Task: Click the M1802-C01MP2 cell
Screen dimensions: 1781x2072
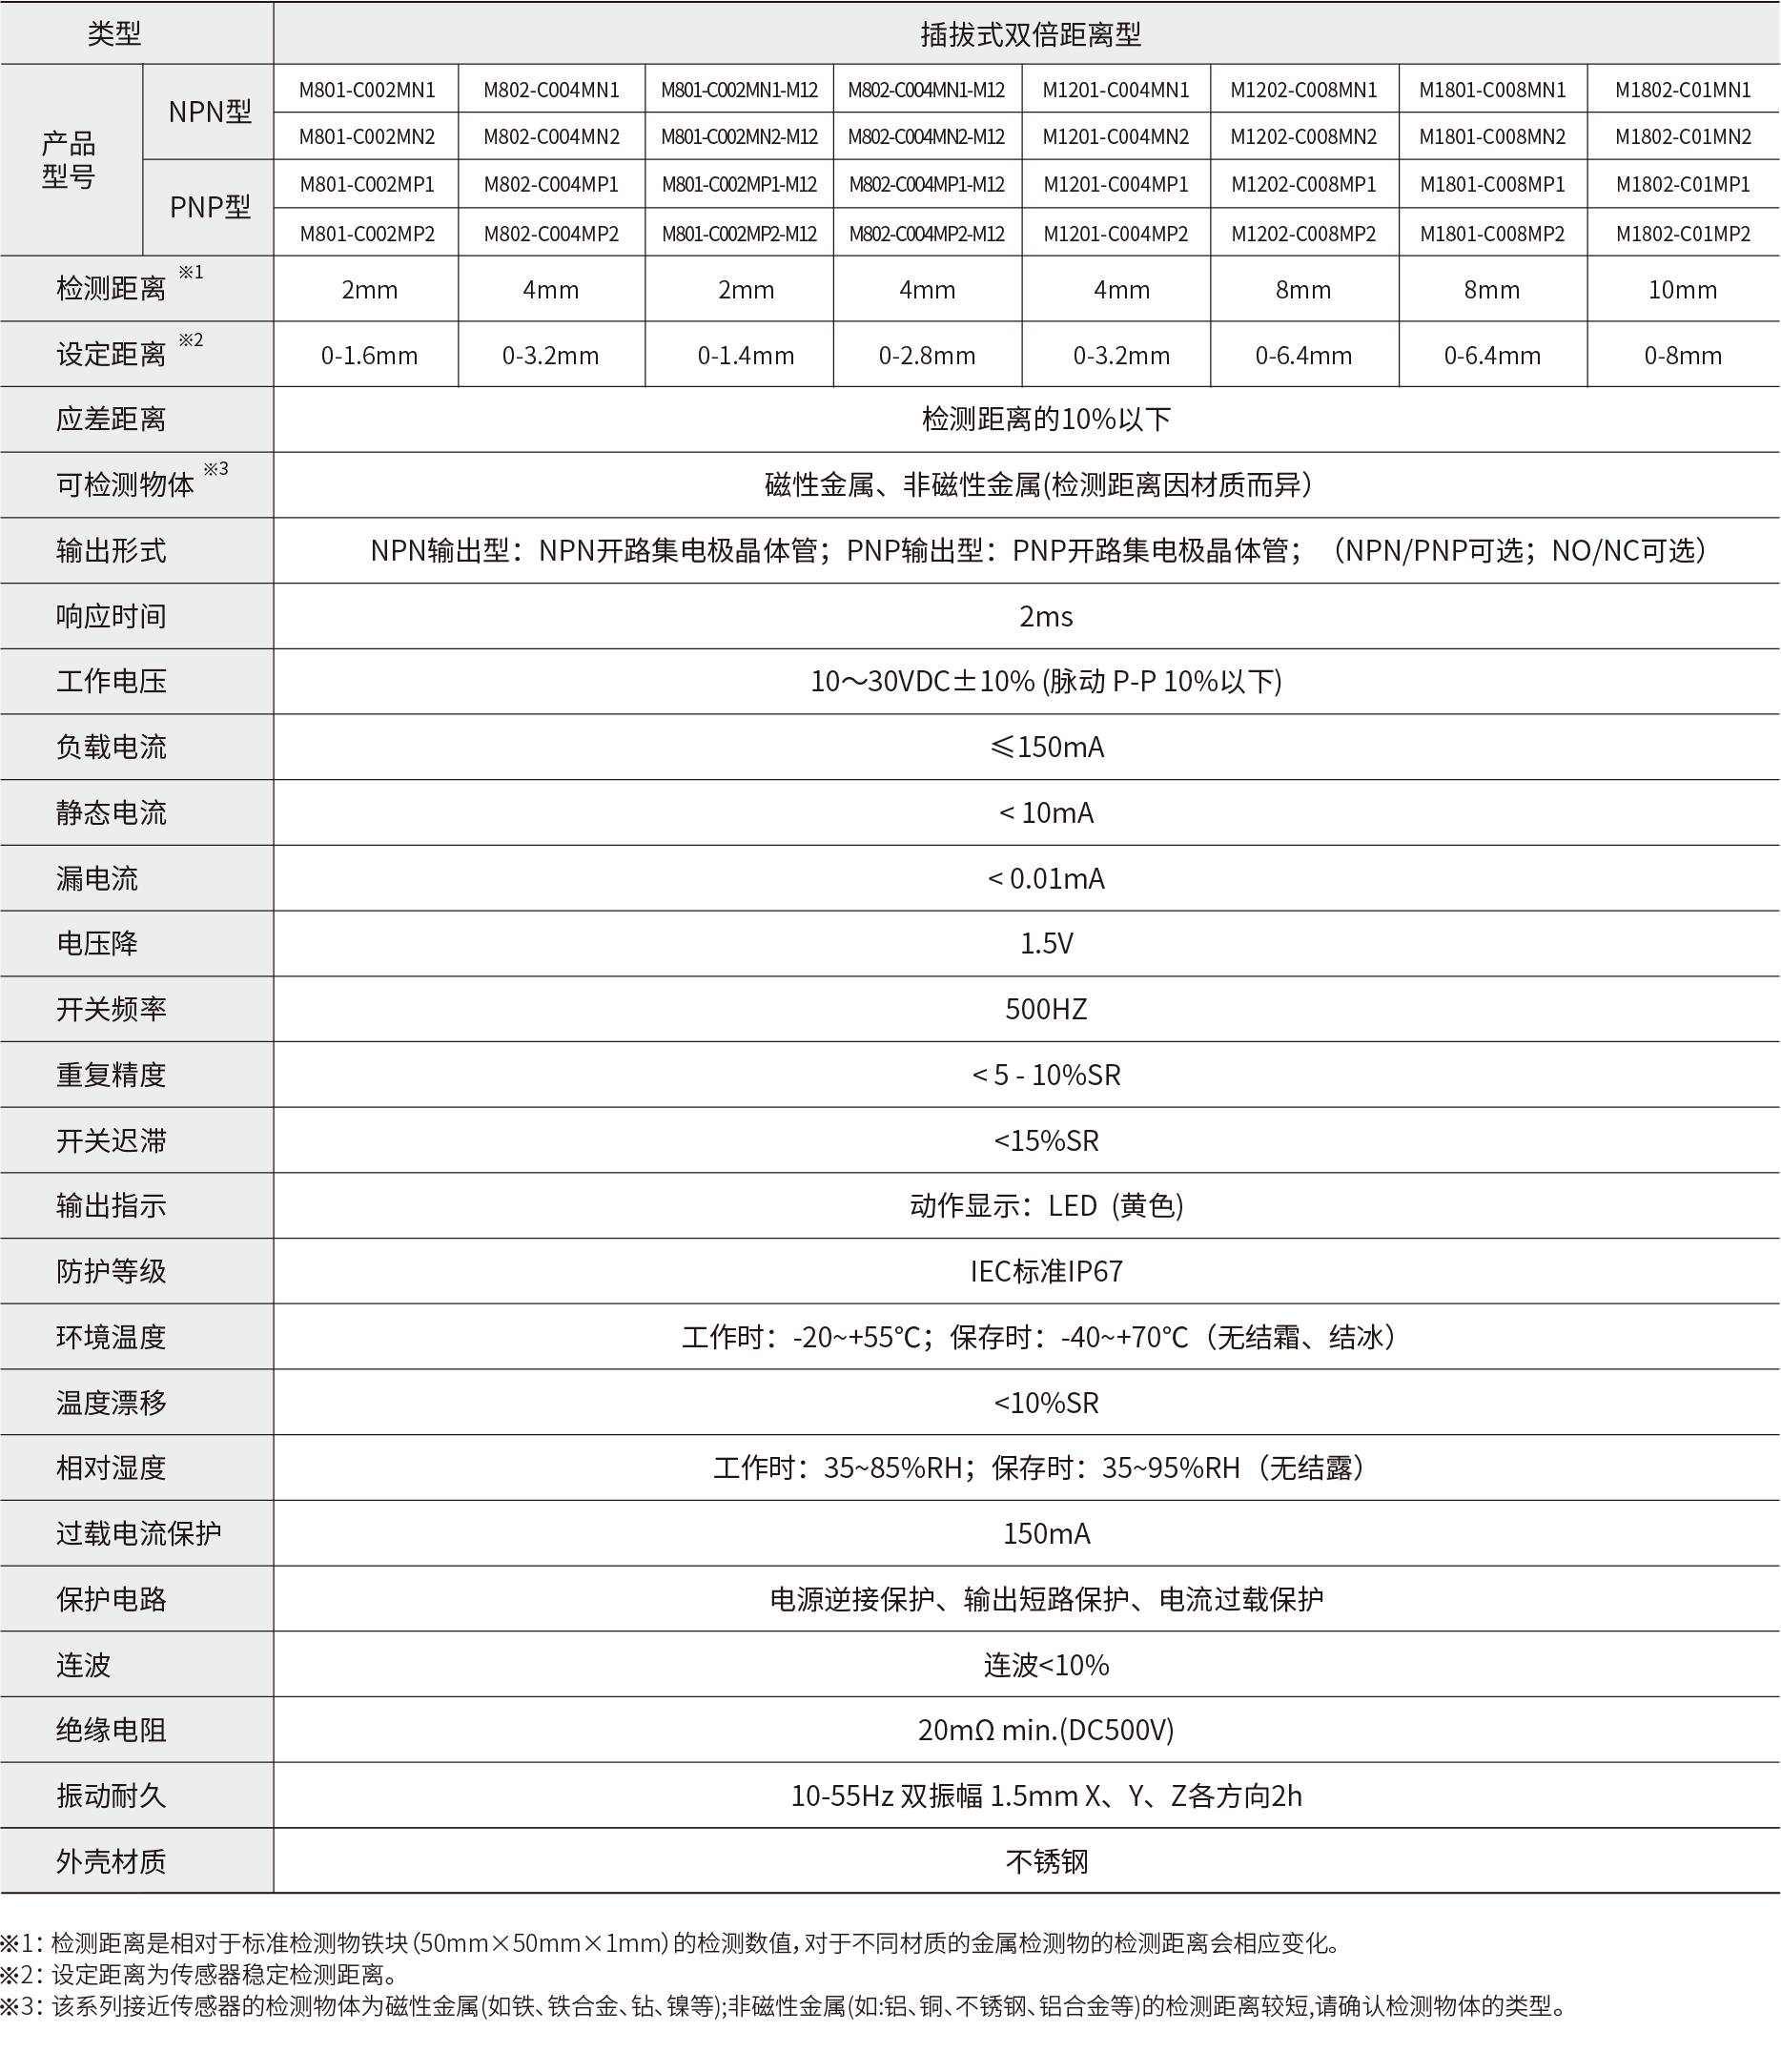Action: click(x=1683, y=234)
